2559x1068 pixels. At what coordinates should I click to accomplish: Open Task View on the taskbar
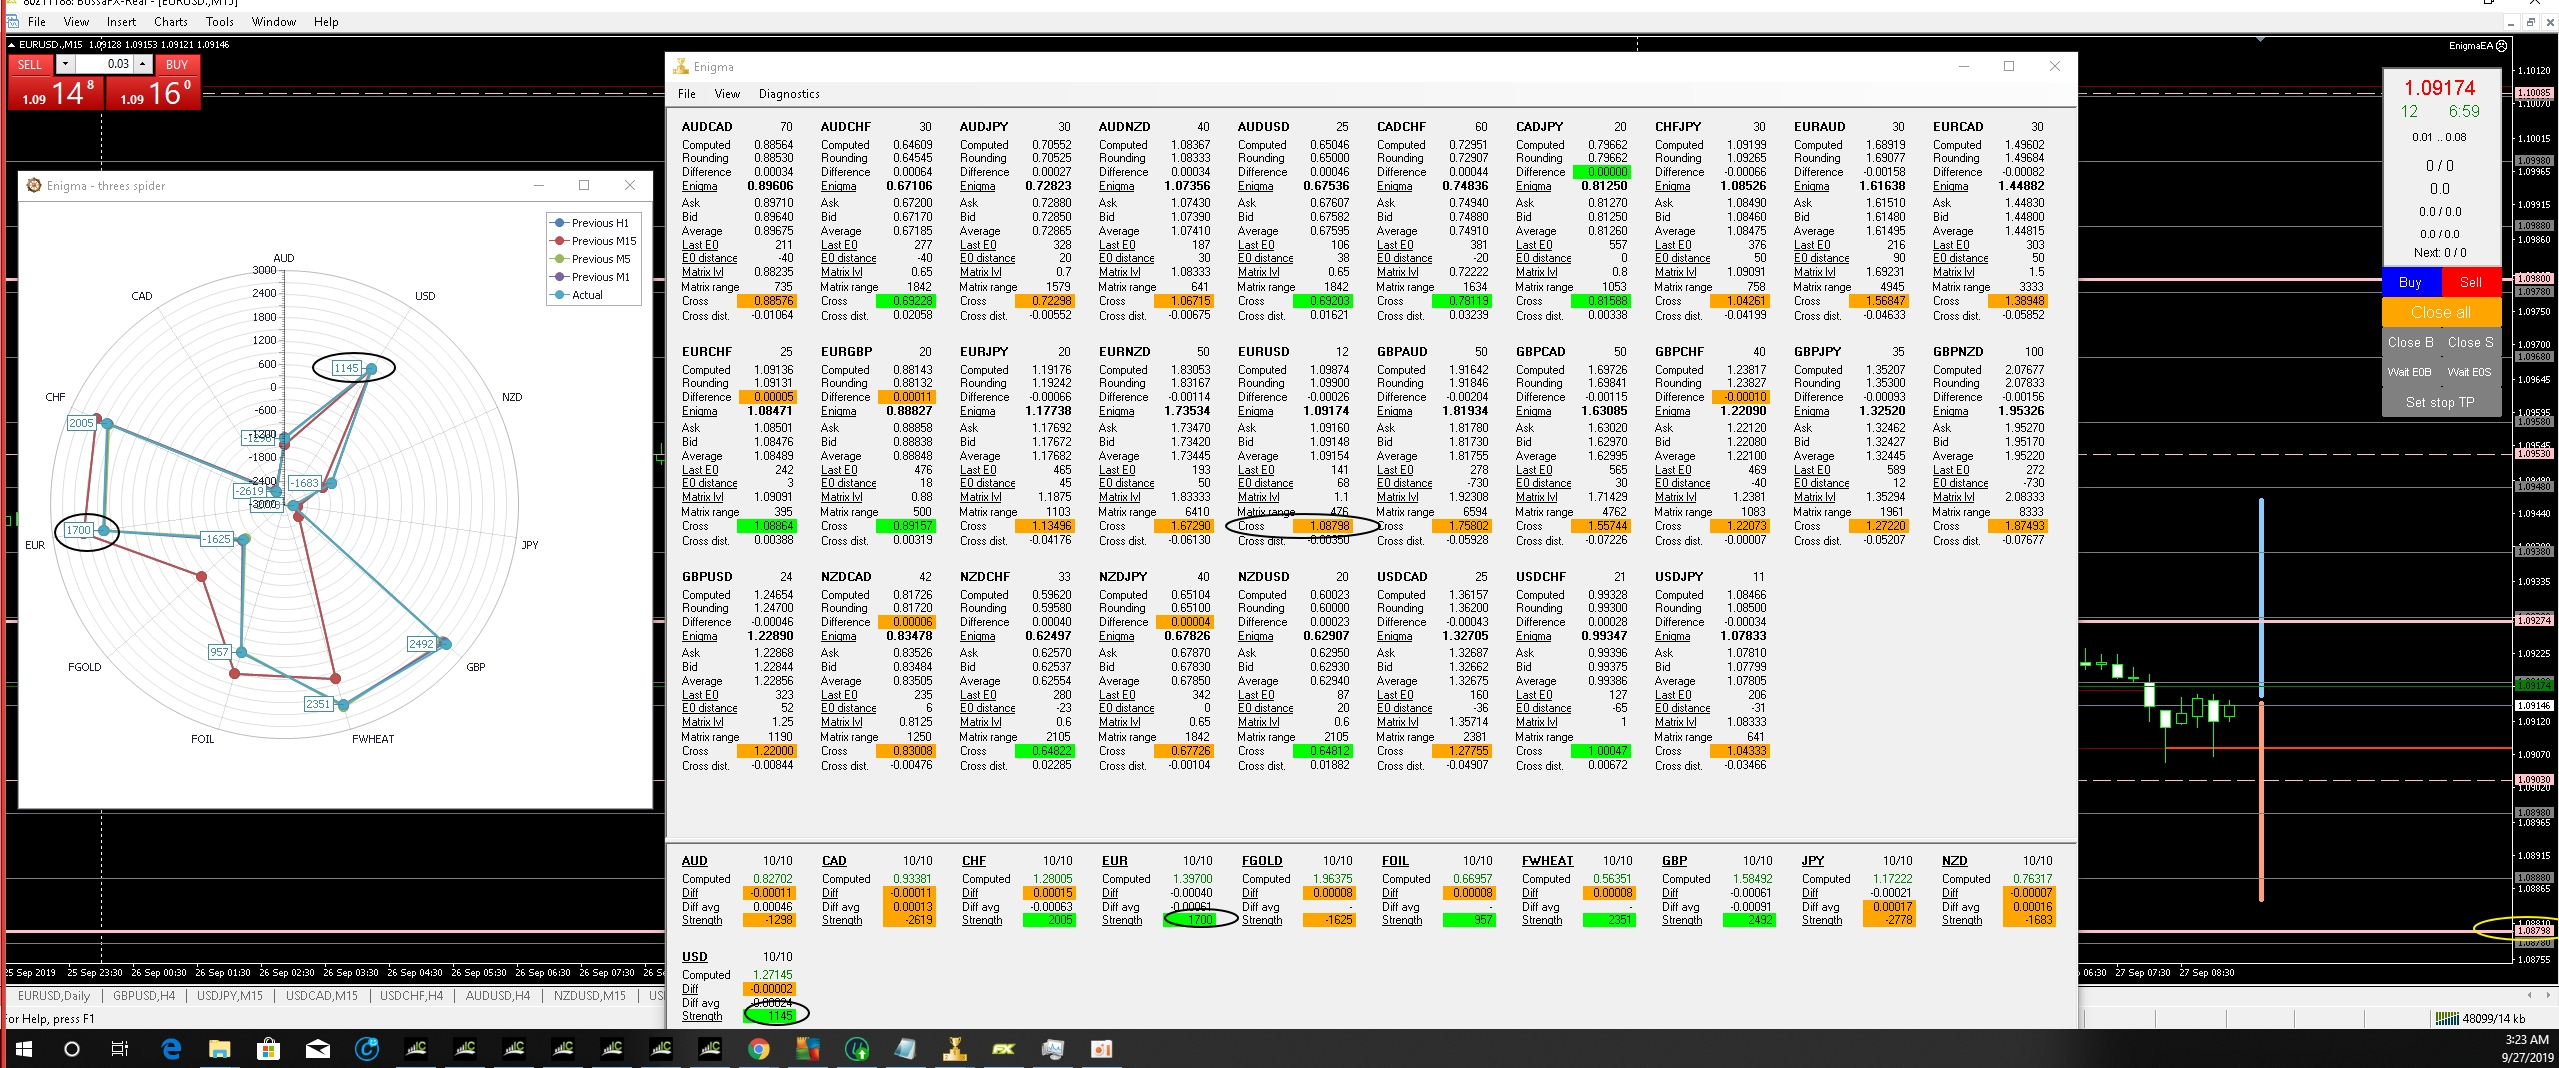pyautogui.click(x=120, y=1049)
